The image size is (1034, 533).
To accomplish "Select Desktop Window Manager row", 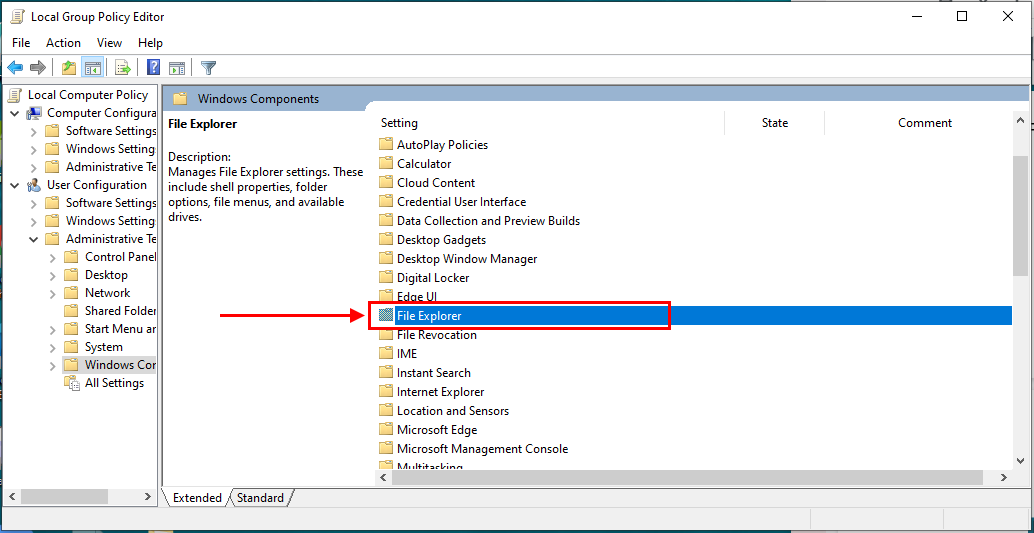I will click(x=467, y=259).
